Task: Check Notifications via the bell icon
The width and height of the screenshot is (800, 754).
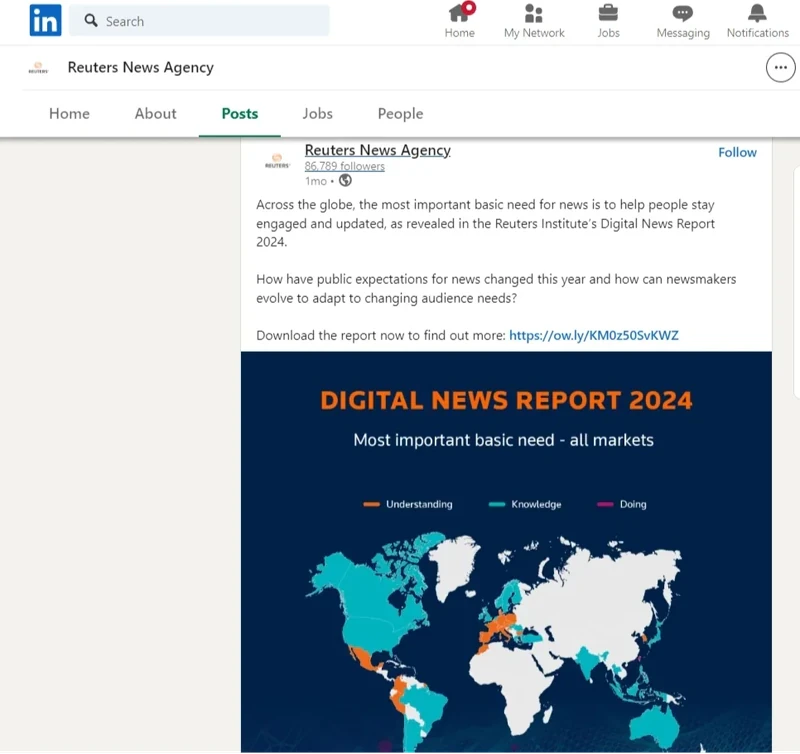Action: pyautogui.click(x=757, y=14)
